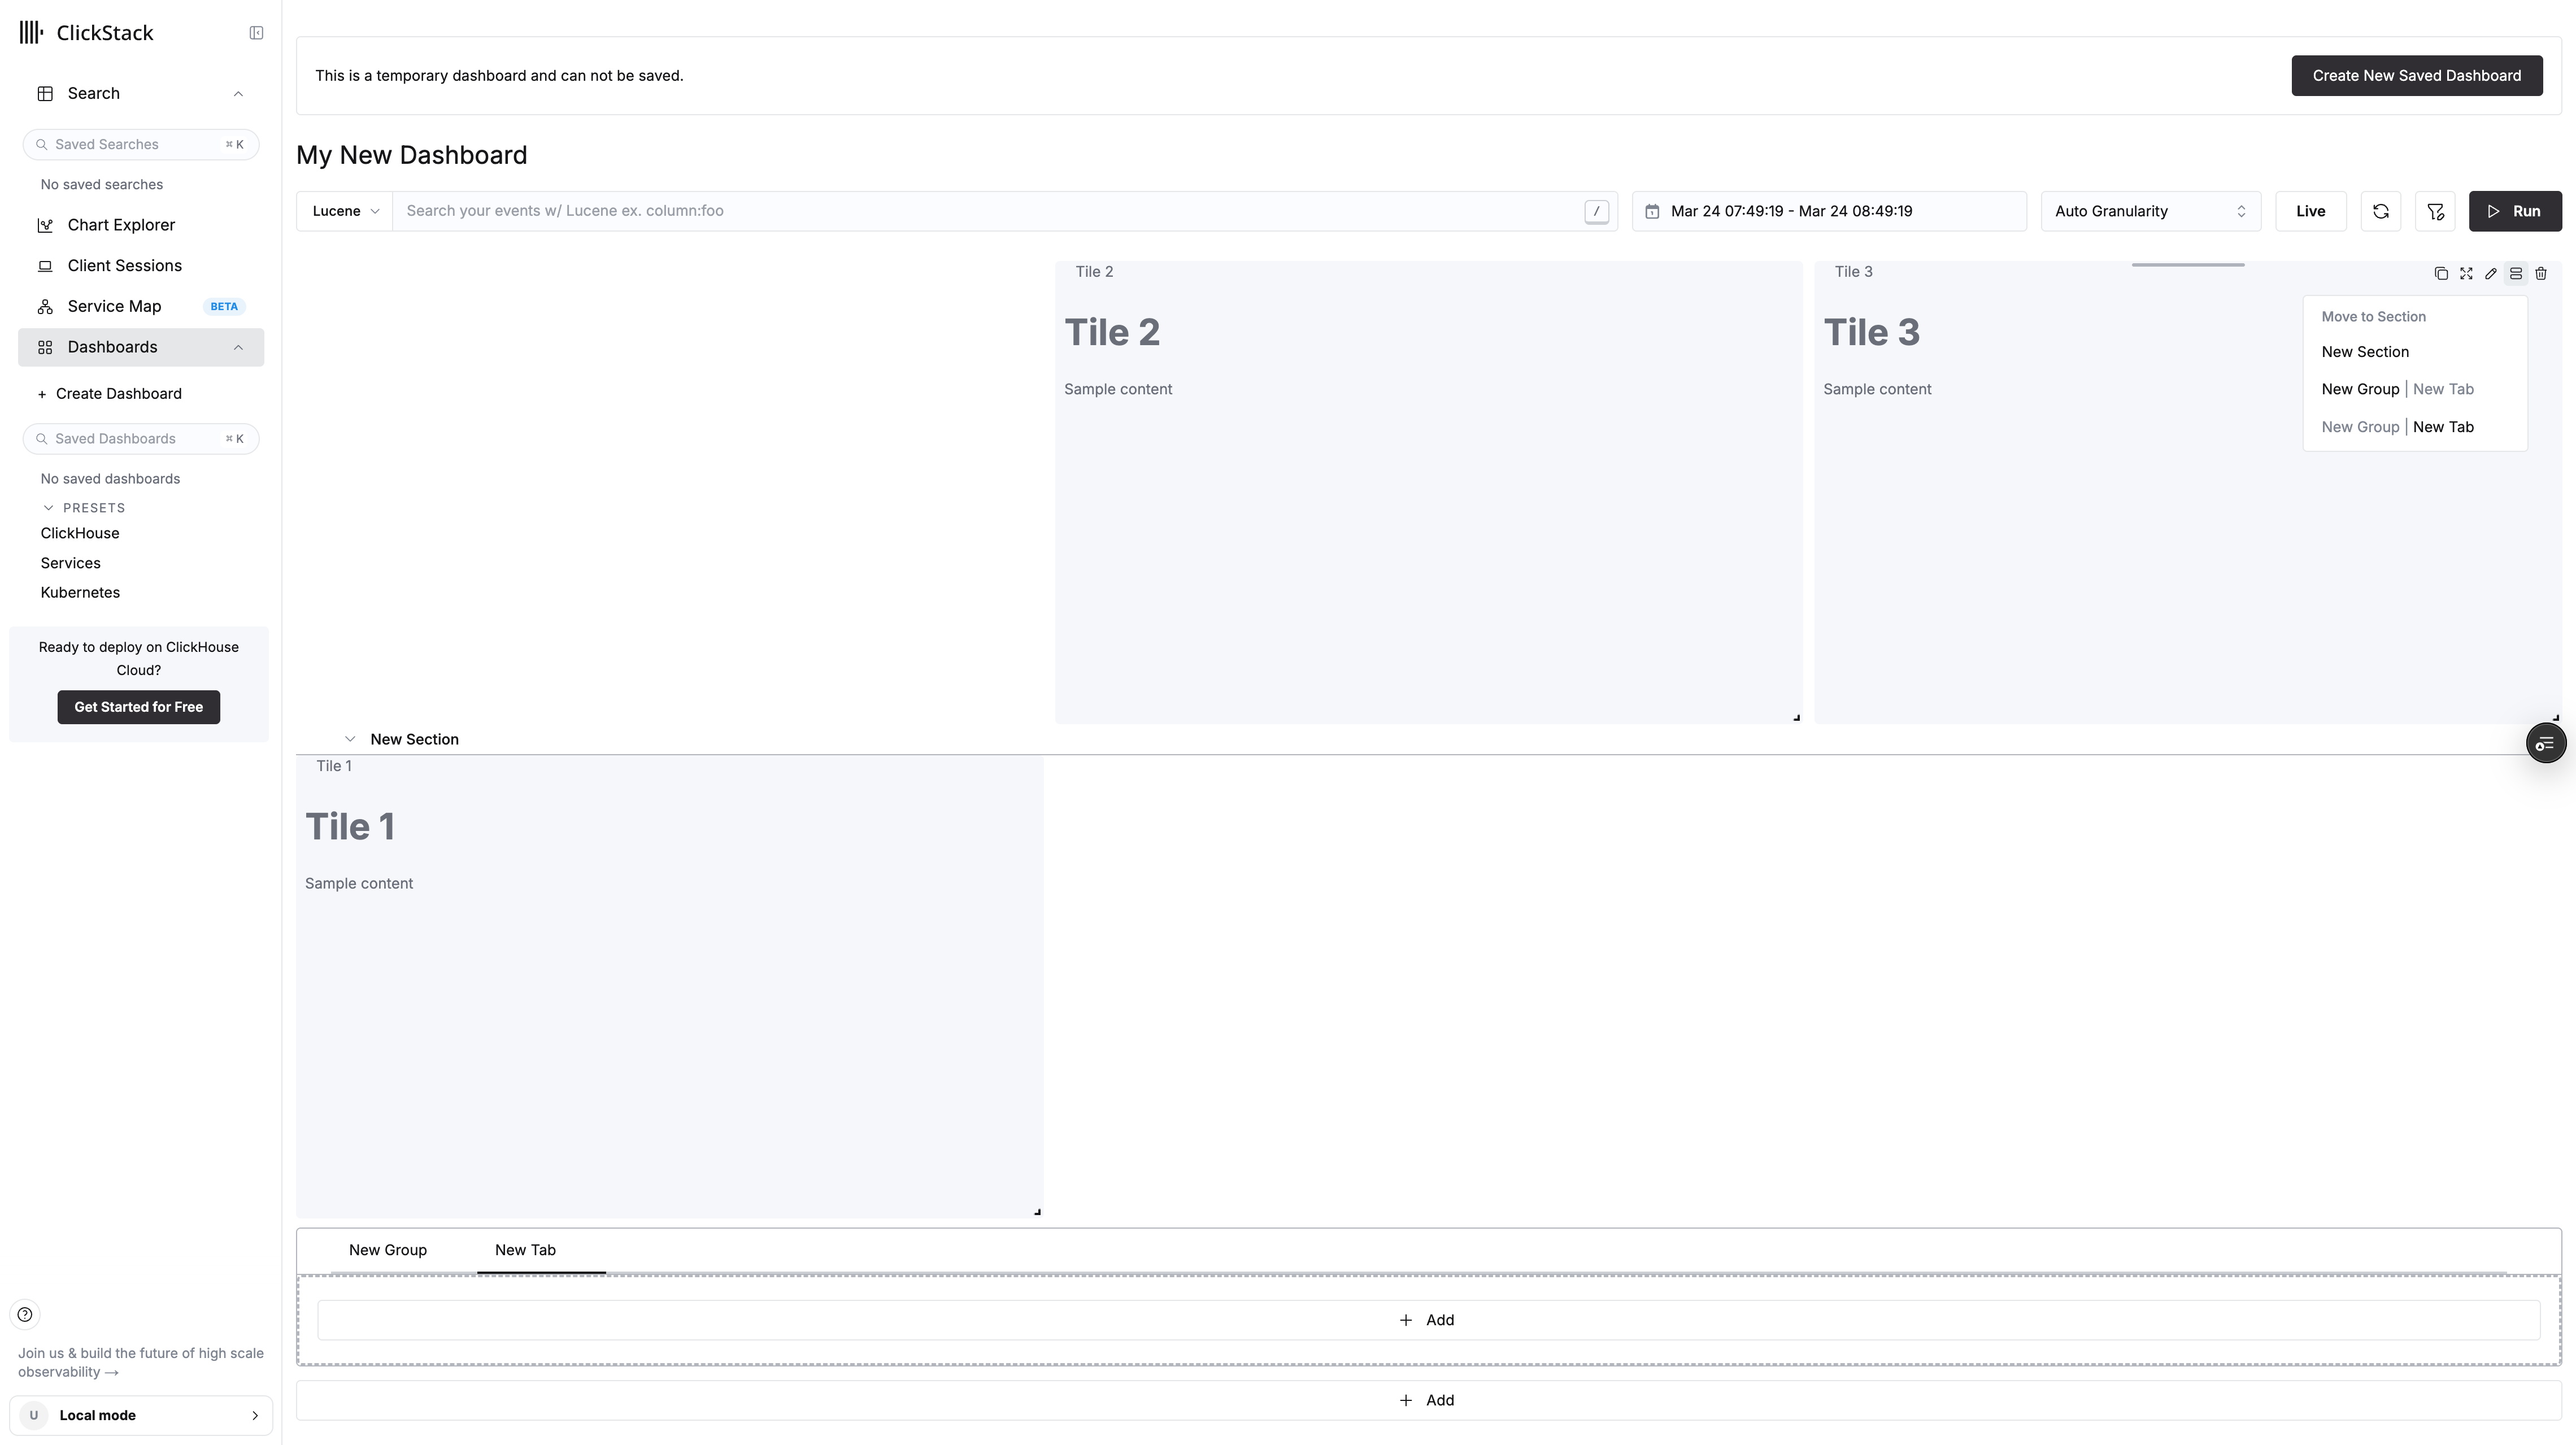Open the Kubernetes preset dashboard
The image size is (2576, 1445).
80,592
